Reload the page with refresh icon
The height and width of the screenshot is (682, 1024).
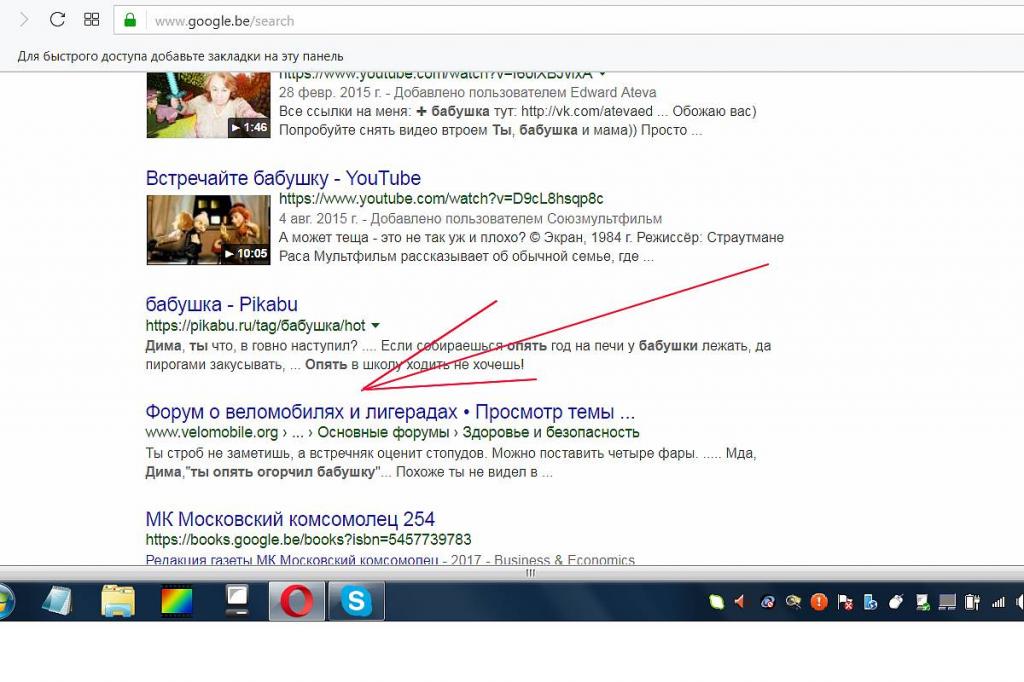(x=57, y=20)
